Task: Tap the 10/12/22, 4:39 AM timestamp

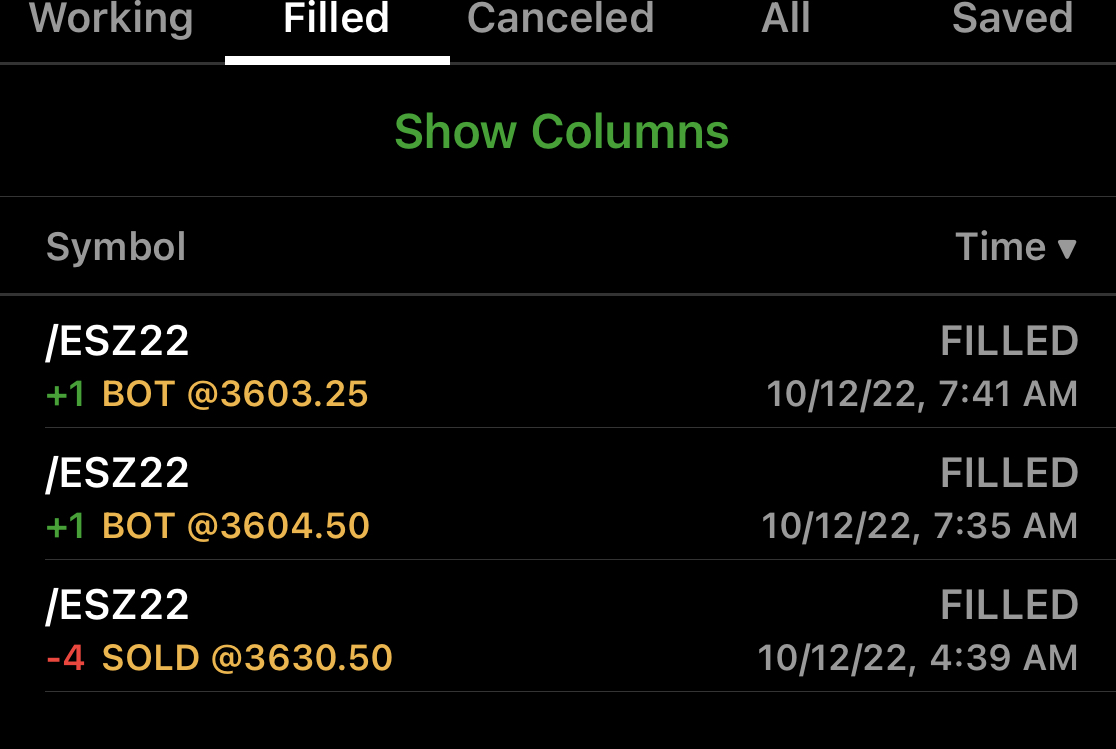Action: tap(917, 658)
